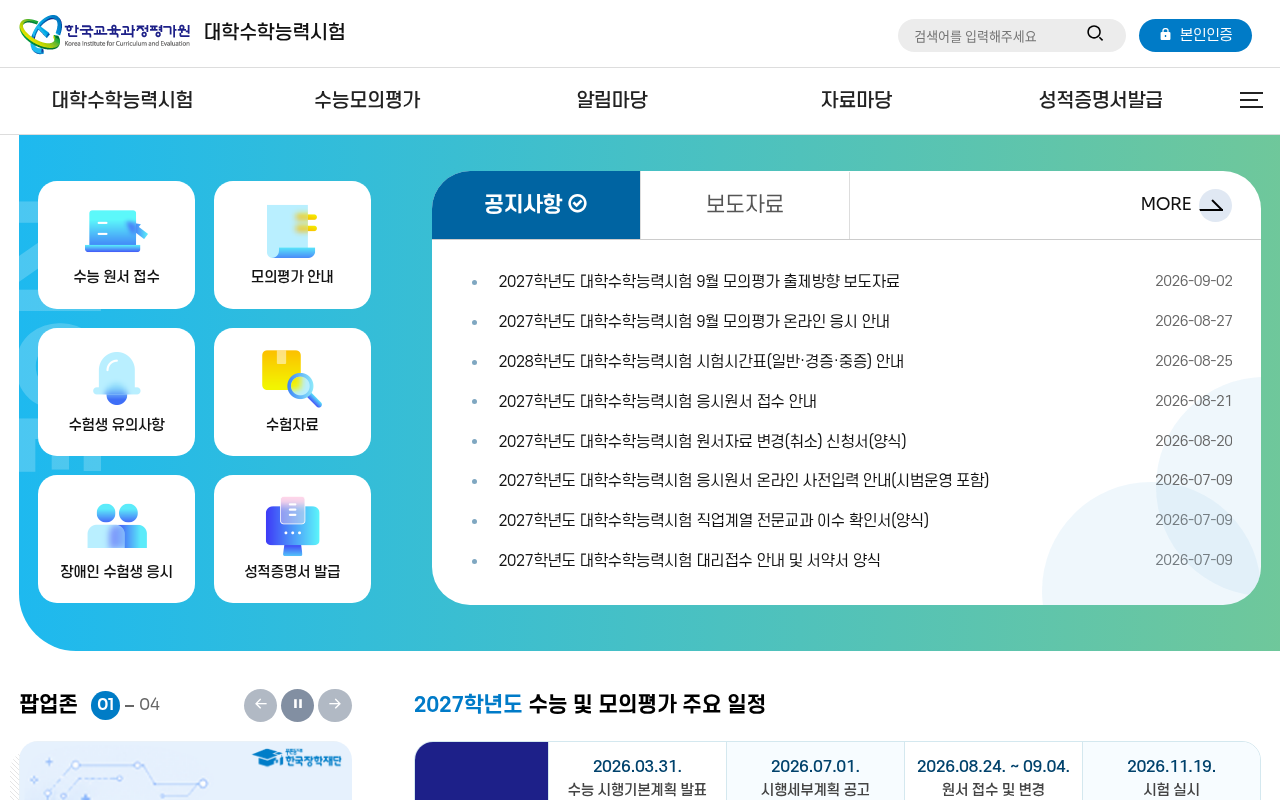The width and height of the screenshot is (1280, 800).
Task: Open the 9월 모의평가 출제방향 보도자료 notice
Action: [699, 281]
